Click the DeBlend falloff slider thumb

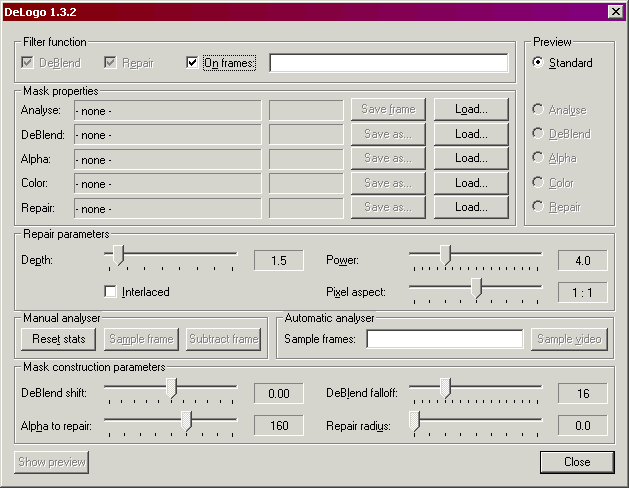click(445, 388)
